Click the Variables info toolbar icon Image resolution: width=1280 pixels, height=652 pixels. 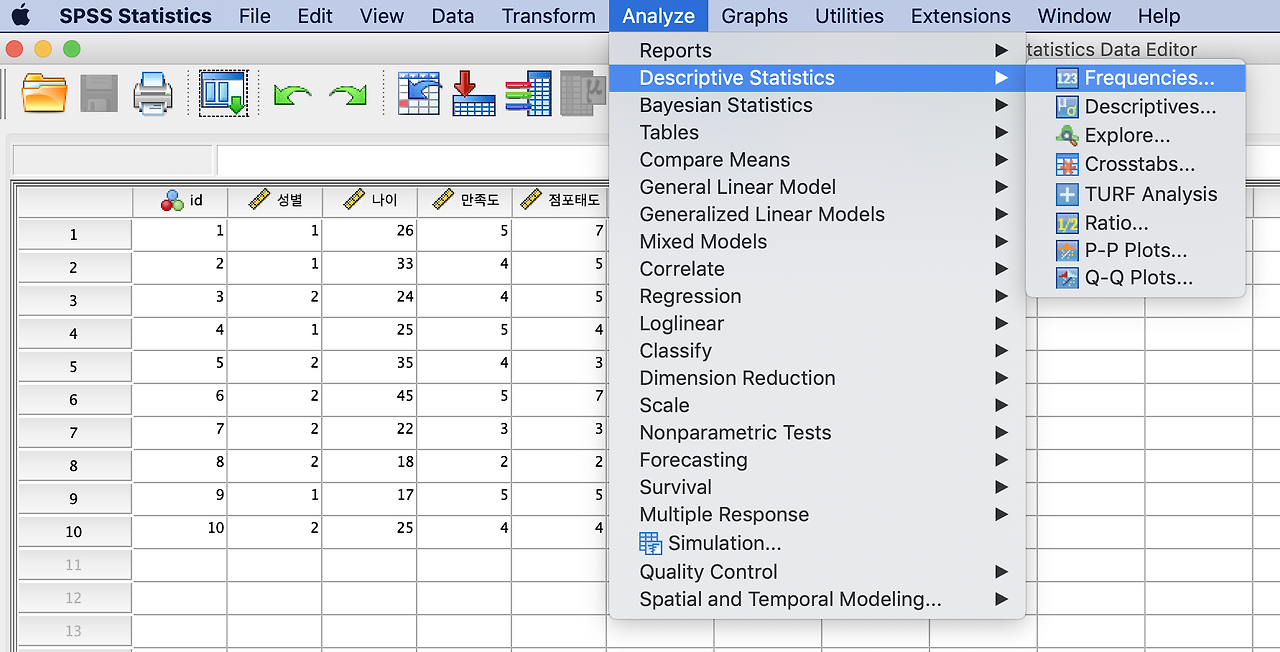528,93
